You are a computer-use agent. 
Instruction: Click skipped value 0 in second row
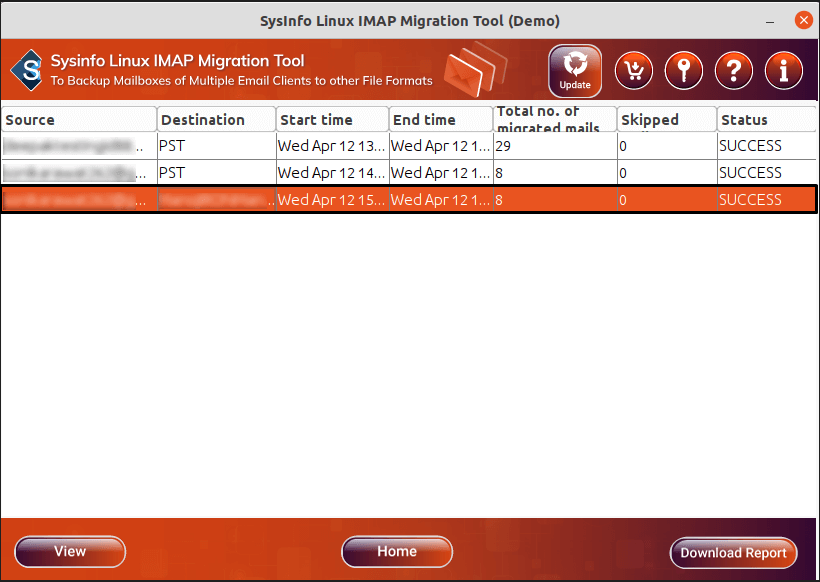(667, 173)
